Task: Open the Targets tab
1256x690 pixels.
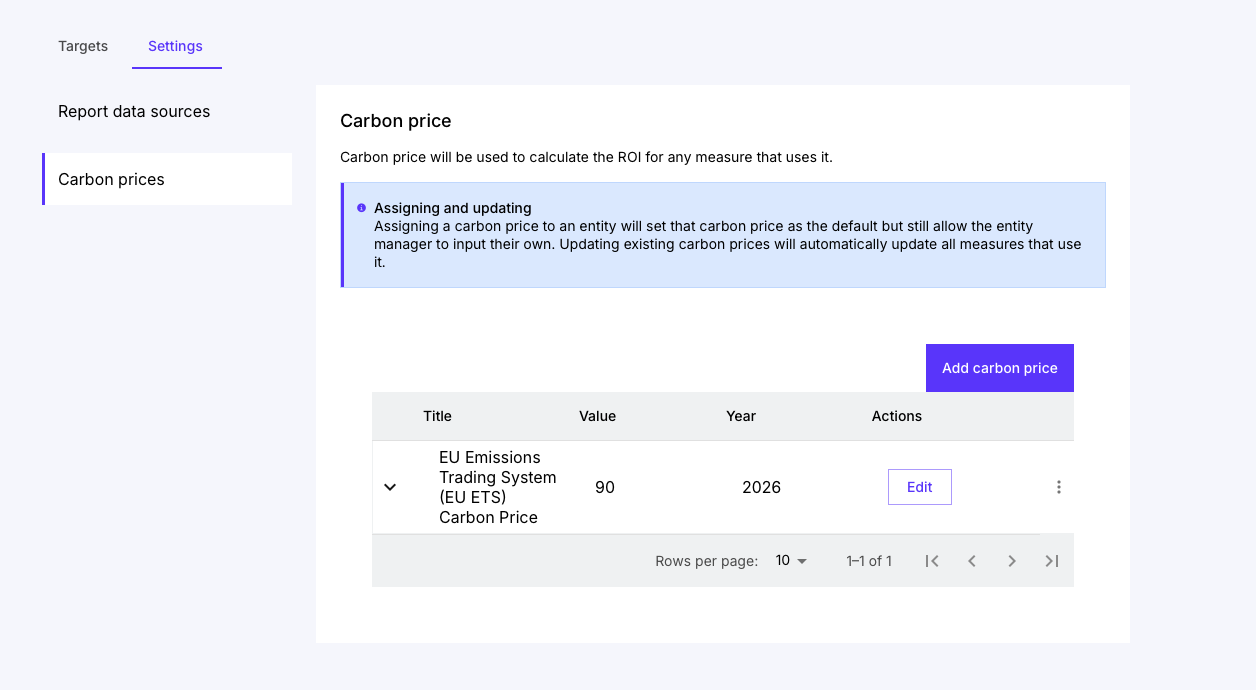Action: (x=83, y=46)
